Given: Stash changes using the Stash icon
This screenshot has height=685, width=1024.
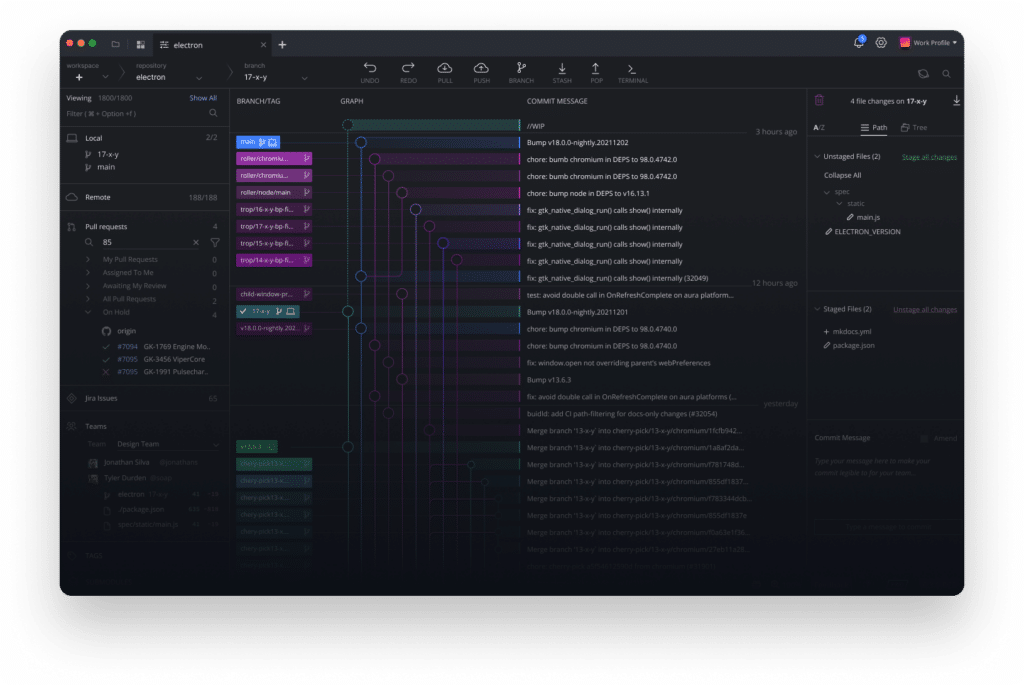Looking at the screenshot, I should pyautogui.click(x=562, y=68).
